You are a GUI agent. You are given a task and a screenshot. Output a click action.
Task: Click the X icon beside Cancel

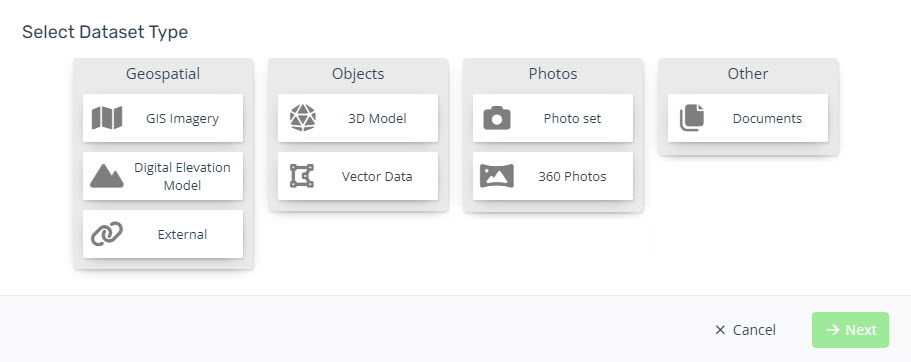[x=720, y=330]
